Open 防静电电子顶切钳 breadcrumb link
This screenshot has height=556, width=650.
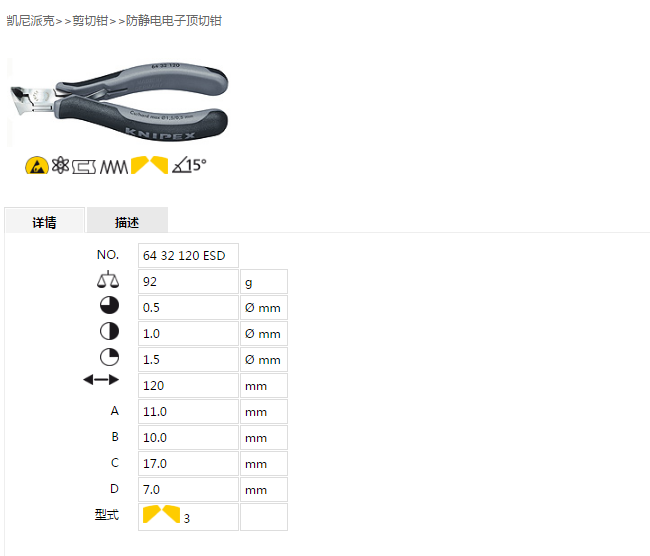pyautogui.click(x=174, y=21)
